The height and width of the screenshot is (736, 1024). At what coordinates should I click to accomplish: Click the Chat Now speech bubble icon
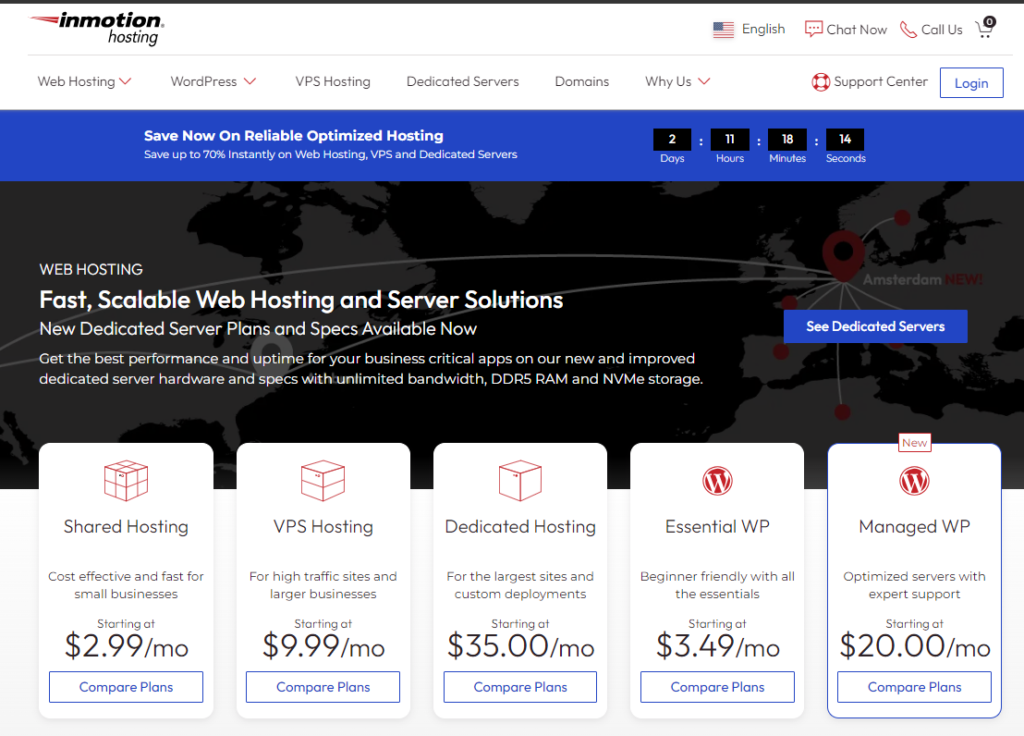[813, 29]
